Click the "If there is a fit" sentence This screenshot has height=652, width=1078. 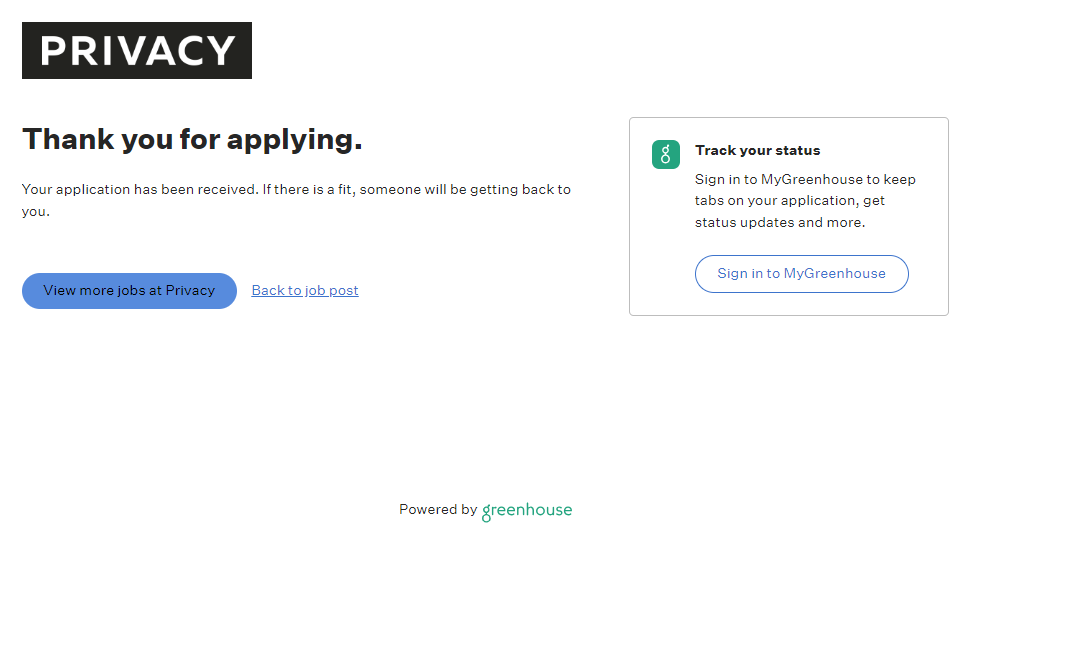pos(416,189)
